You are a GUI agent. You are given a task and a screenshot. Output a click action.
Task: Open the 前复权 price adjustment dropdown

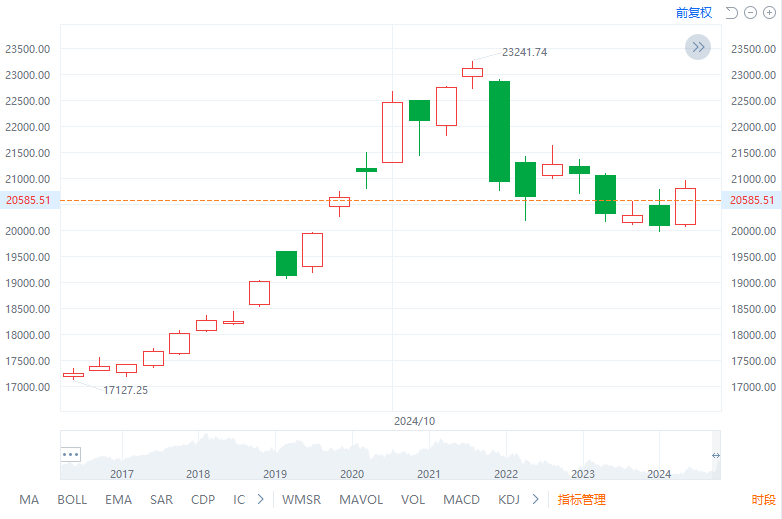click(x=693, y=13)
